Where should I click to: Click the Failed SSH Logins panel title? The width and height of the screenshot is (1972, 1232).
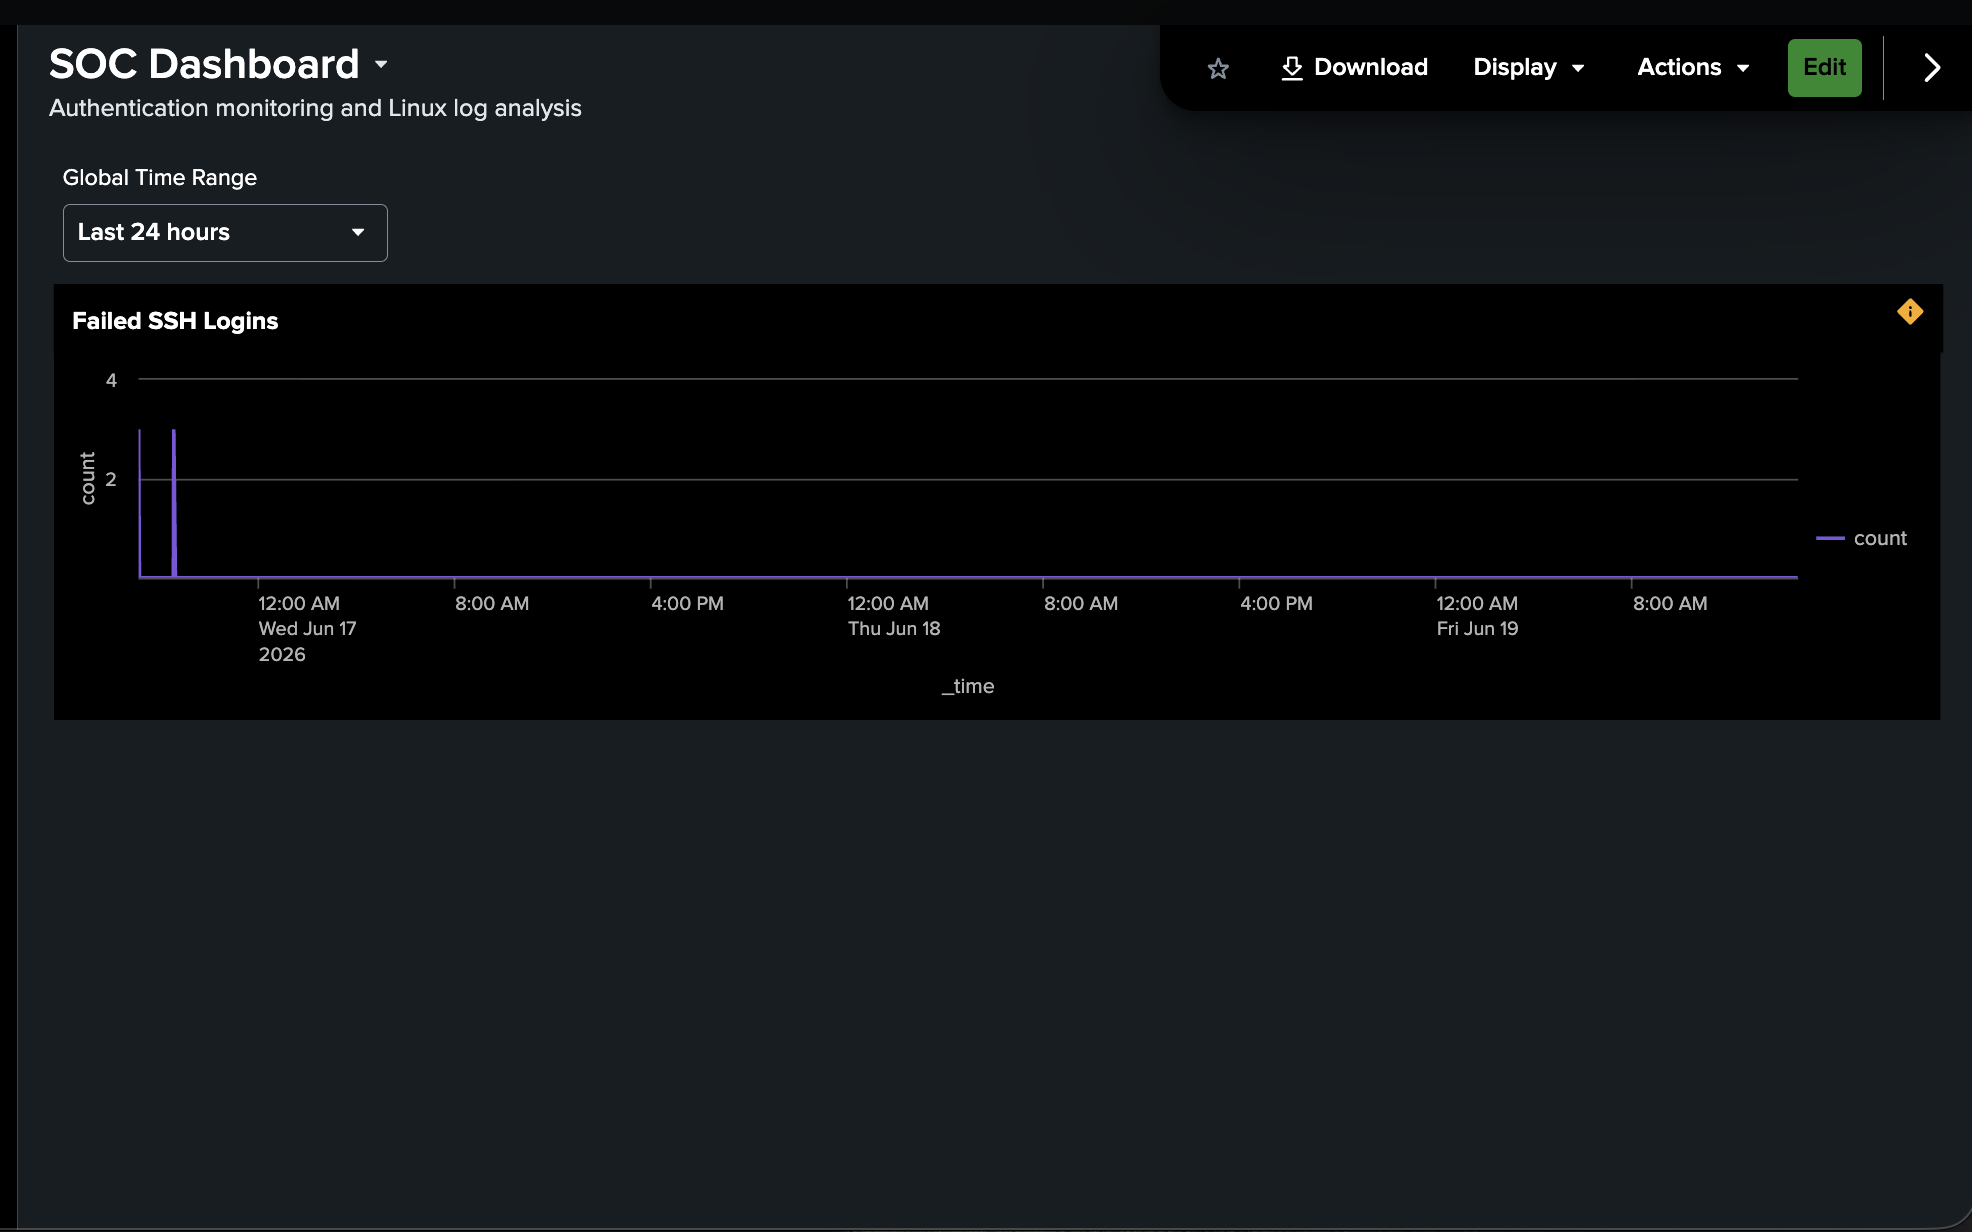175,321
